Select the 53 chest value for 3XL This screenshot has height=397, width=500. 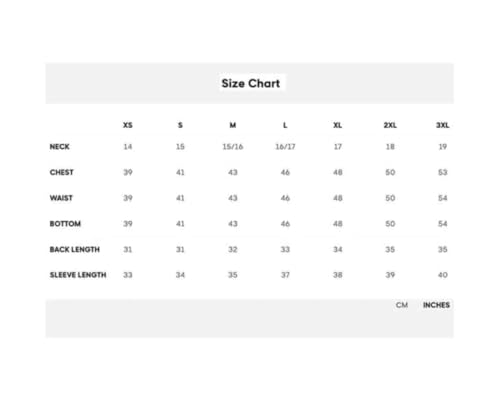[443, 172]
